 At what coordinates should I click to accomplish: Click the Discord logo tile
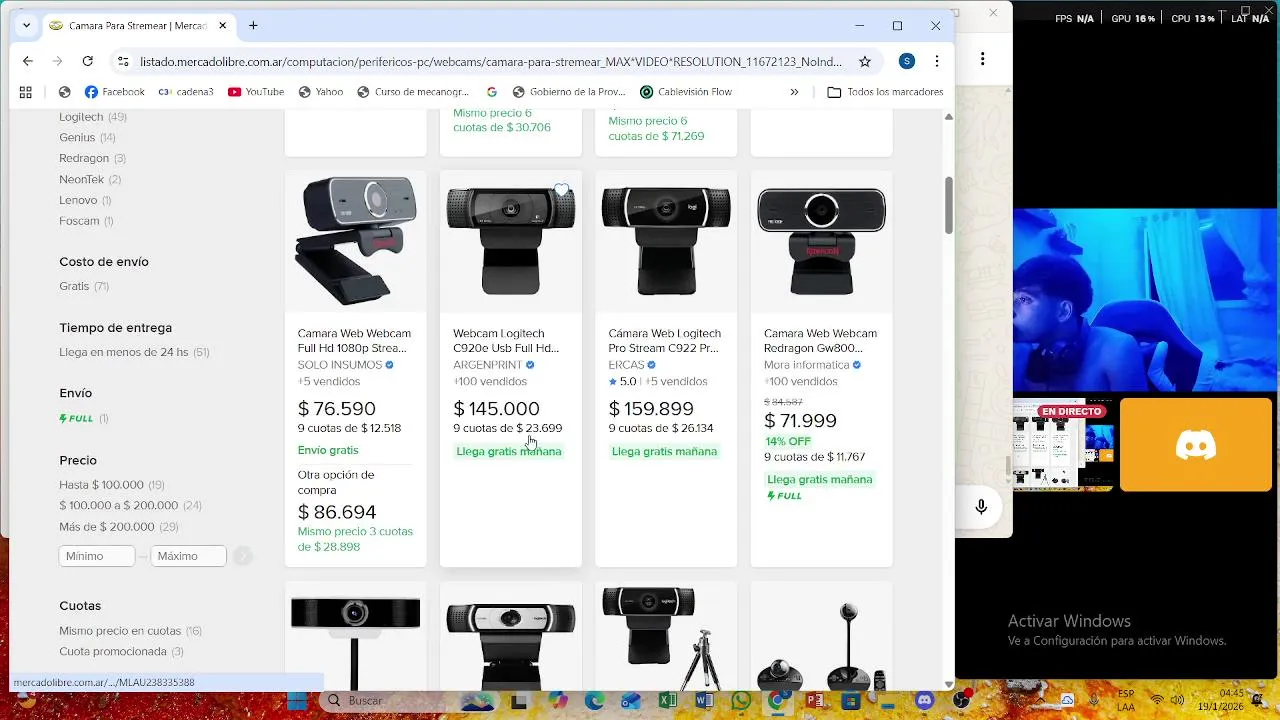tap(1195, 445)
